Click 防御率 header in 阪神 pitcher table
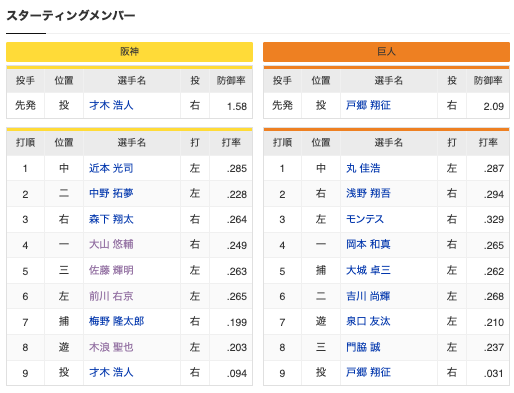 pyautogui.click(x=231, y=80)
